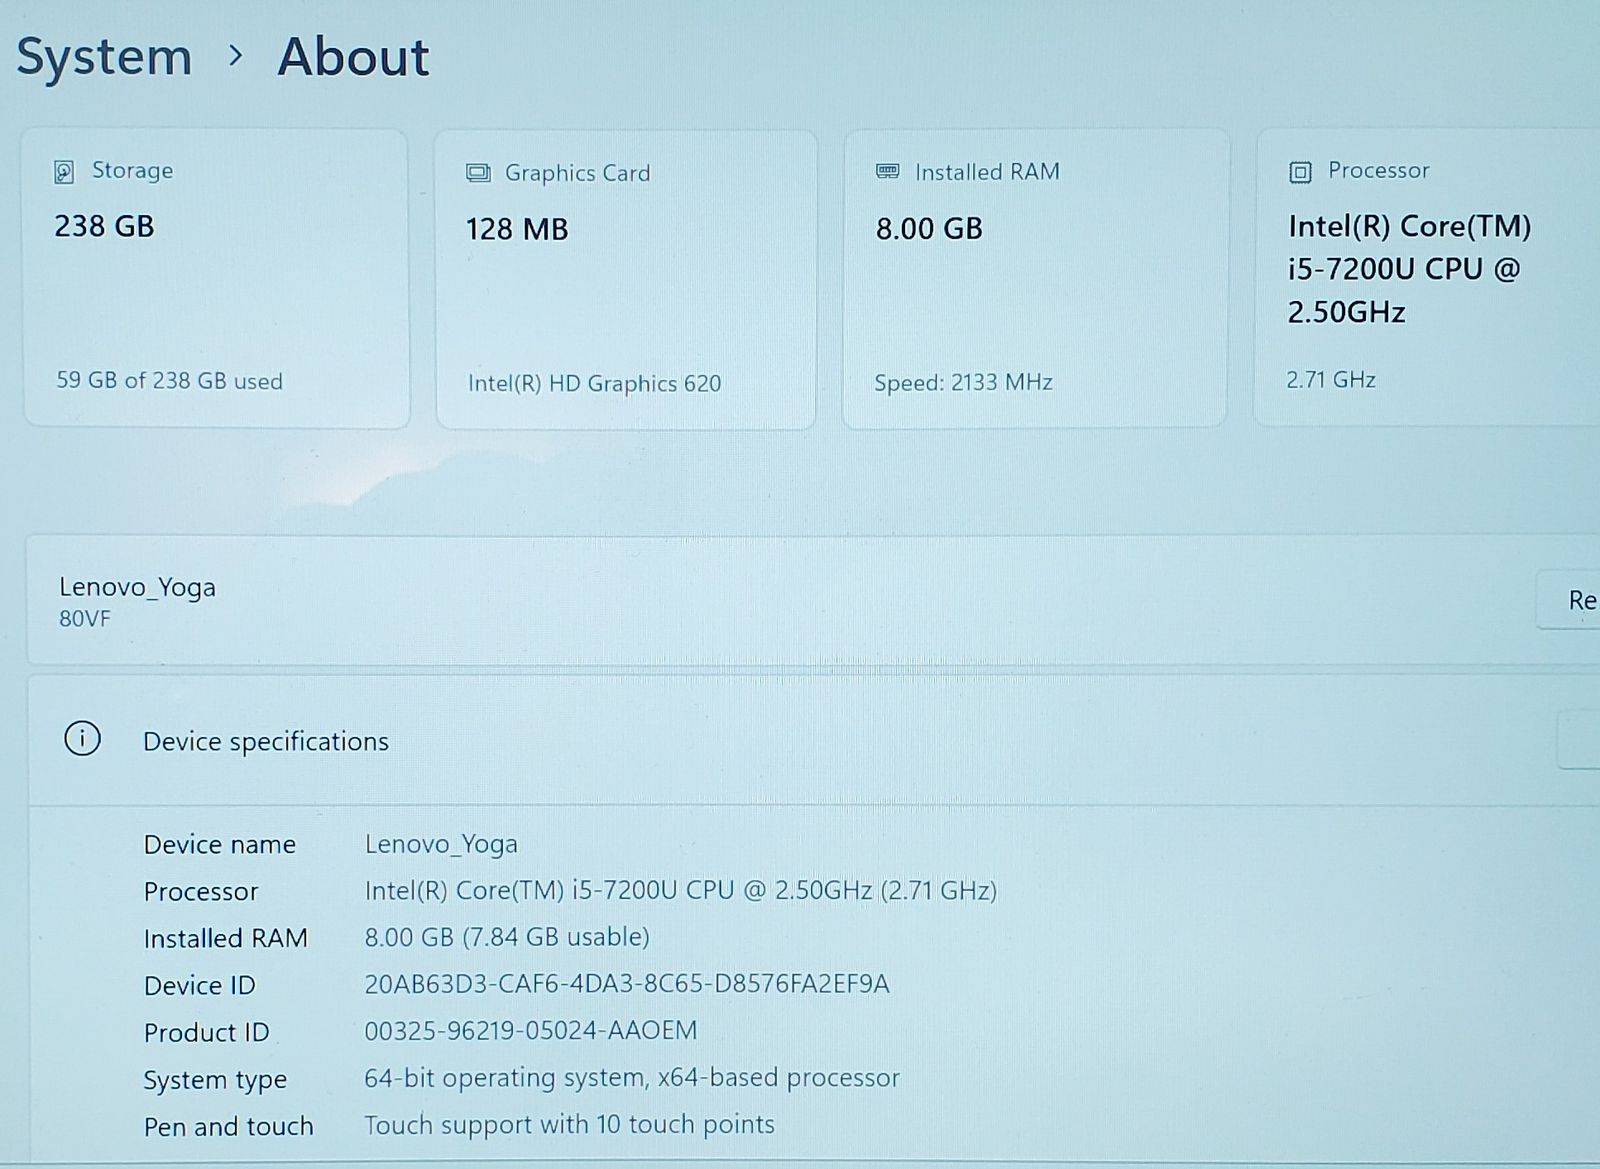Click the Installed RAM memory icon

click(x=887, y=172)
